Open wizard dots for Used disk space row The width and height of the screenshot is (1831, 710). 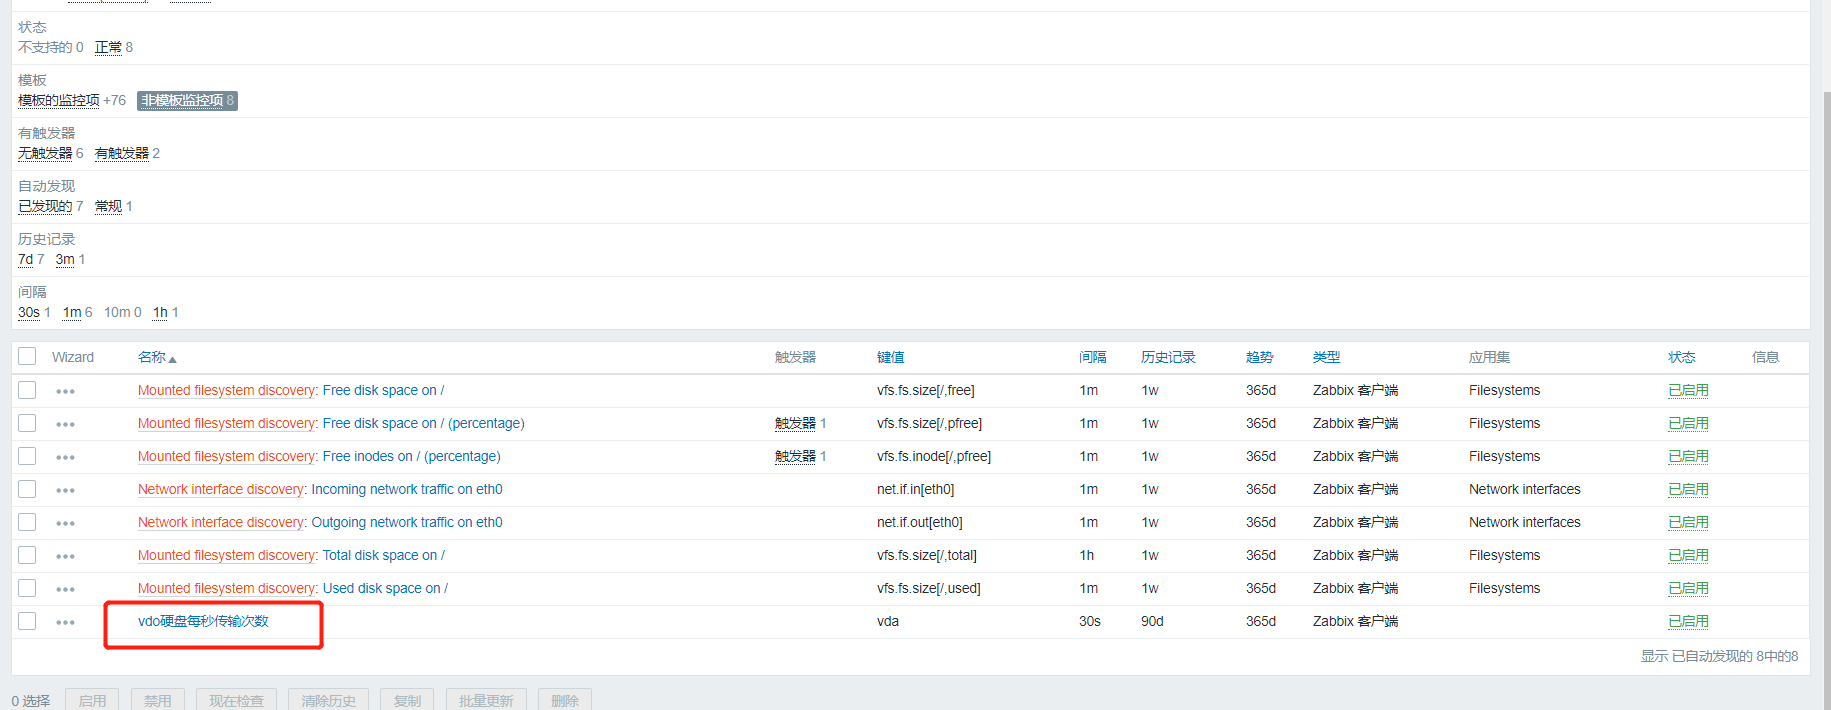(x=65, y=589)
